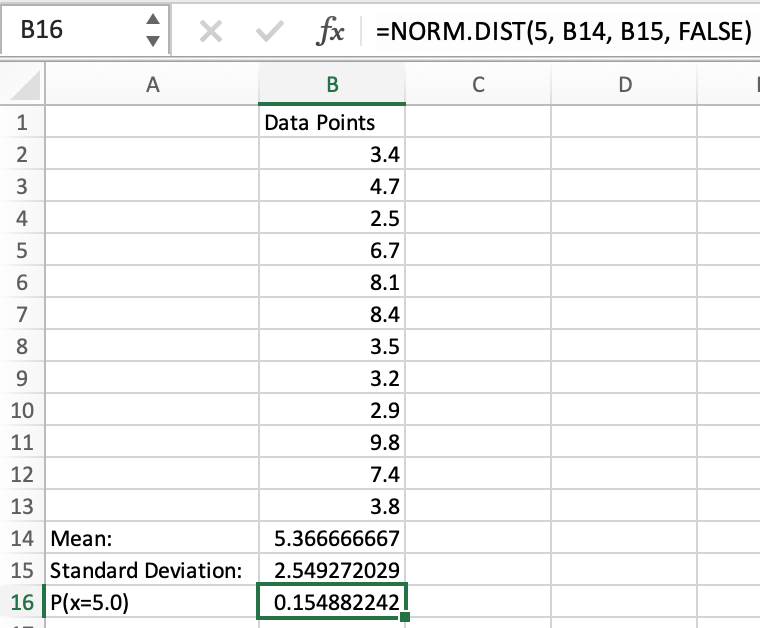
Task: Select row 16 header
Action: [22, 603]
